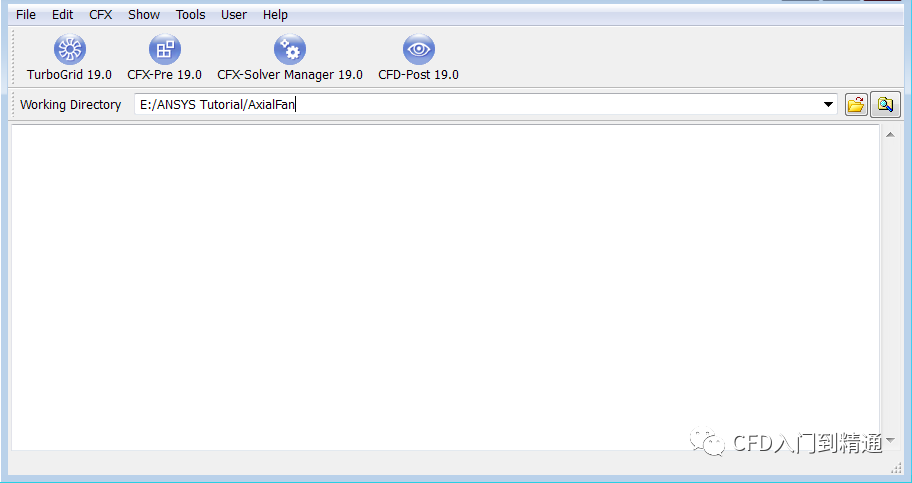Browse for working directory folder
Viewport: 912px width, 483px height.
tap(856, 105)
